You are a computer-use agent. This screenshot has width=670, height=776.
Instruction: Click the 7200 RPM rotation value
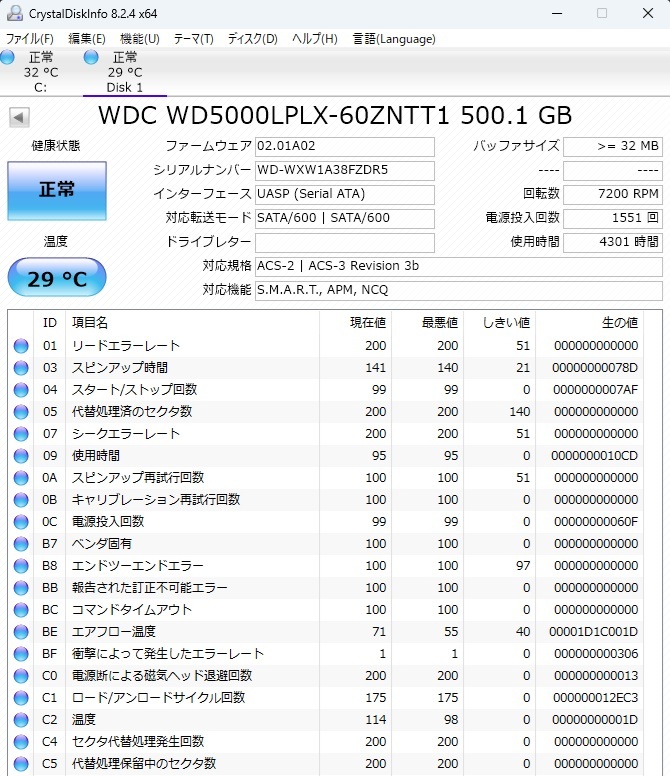point(613,194)
